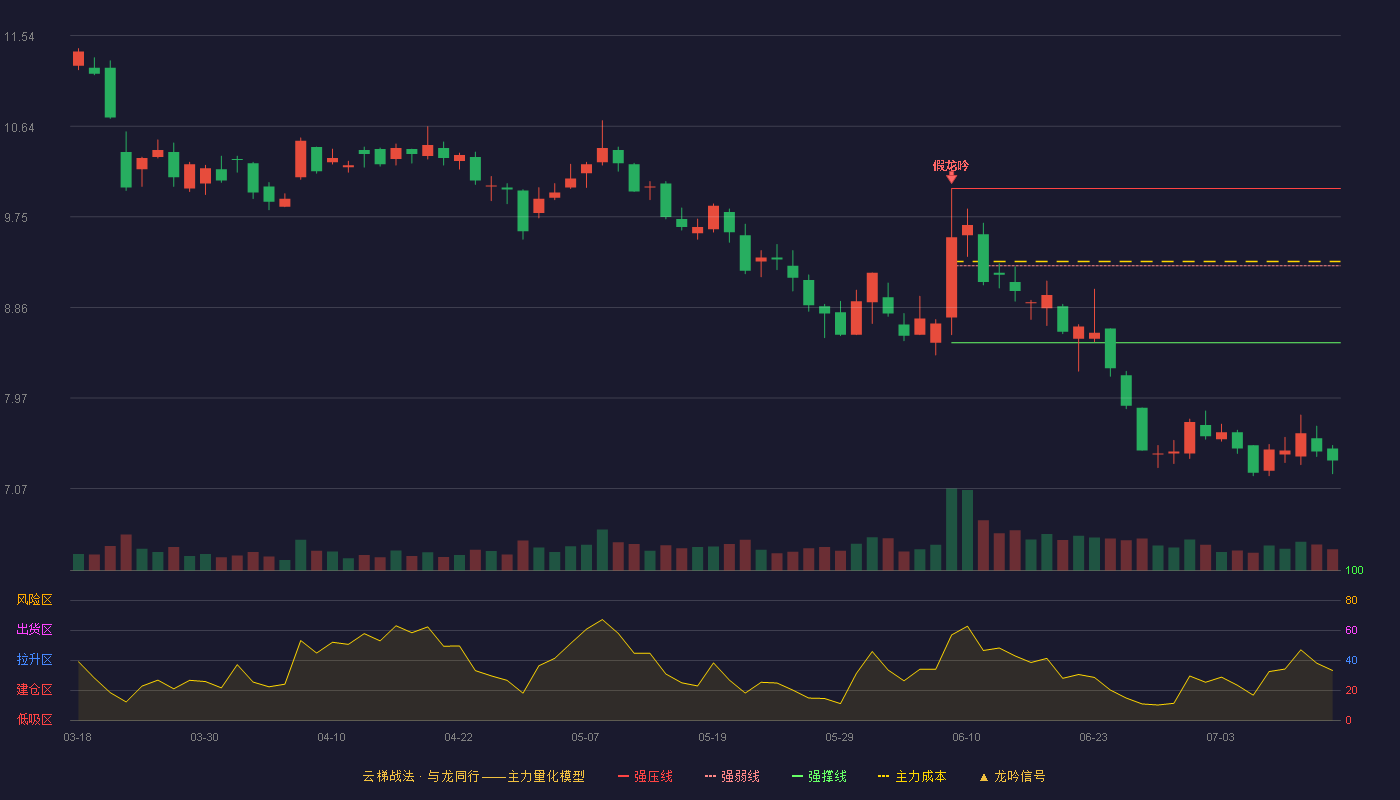The width and height of the screenshot is (1400, 800).
Task: Click the 06-10 date axis label
Action: pos(966,737)
